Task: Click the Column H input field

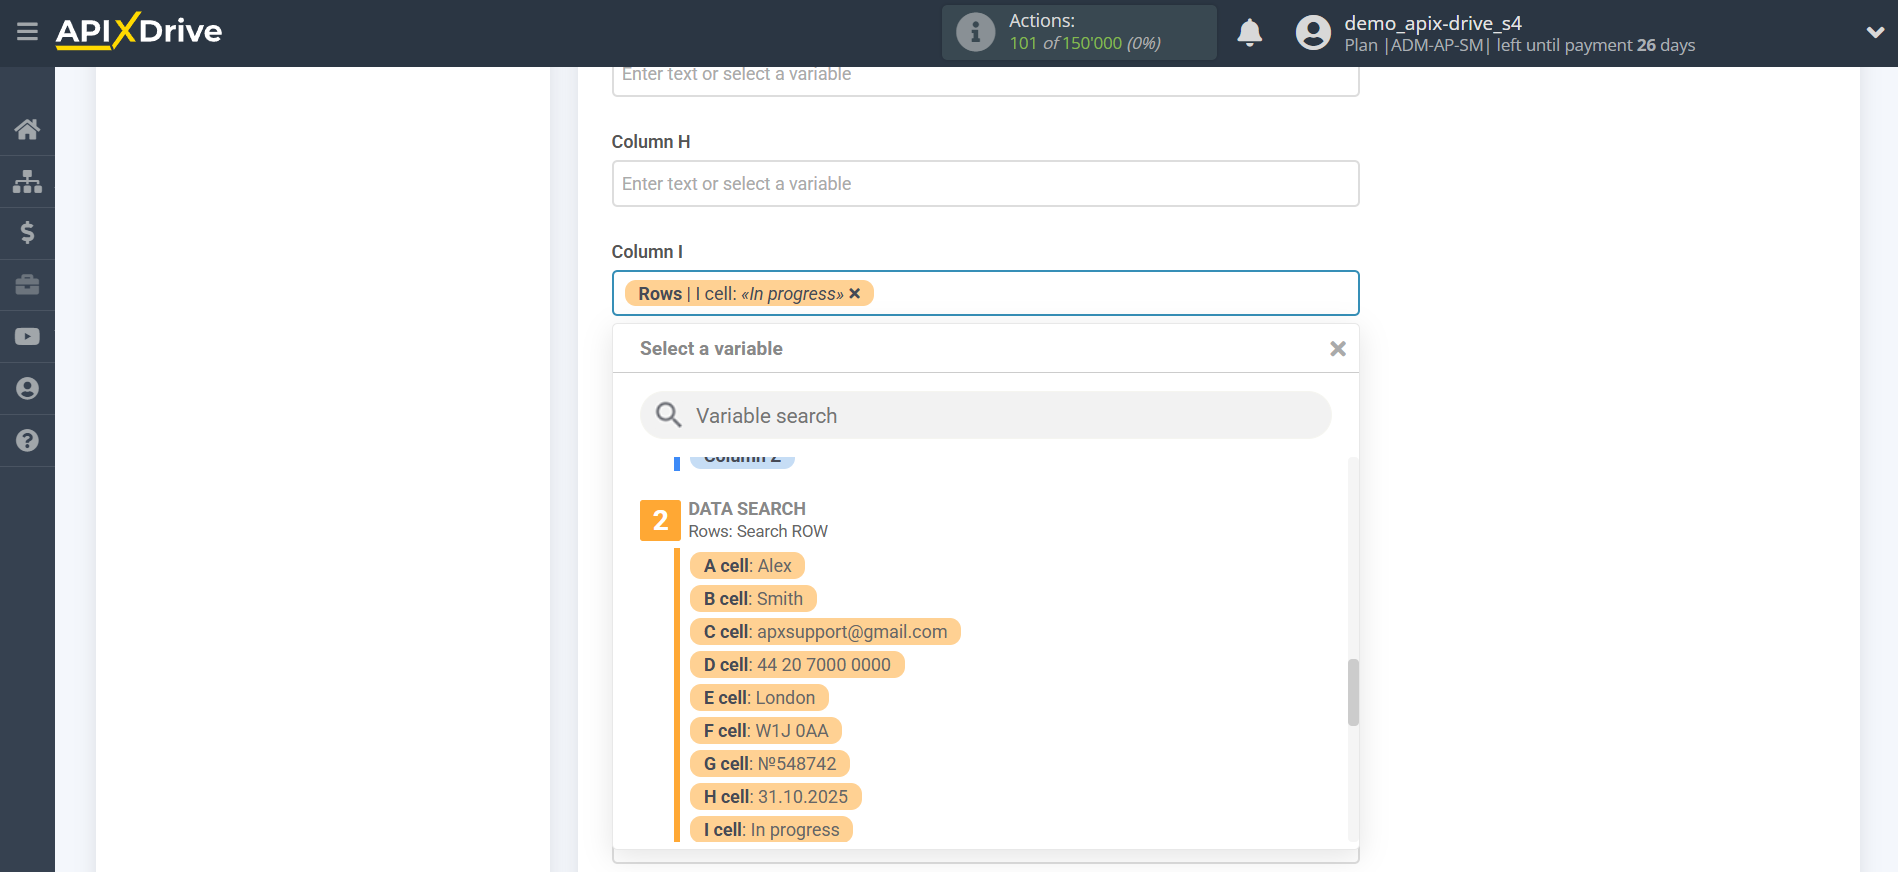Action: pyautogui.click(x=985, y=184)
